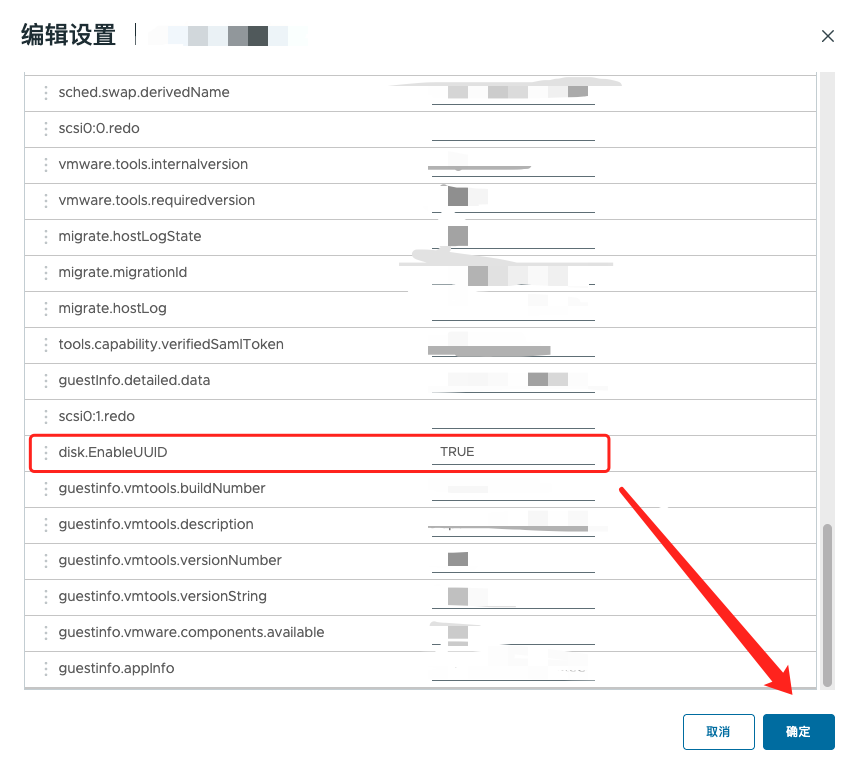Click the vmware.tools.requiredversion value field
This screenshot has height=772, width=856.
(513, 201)
